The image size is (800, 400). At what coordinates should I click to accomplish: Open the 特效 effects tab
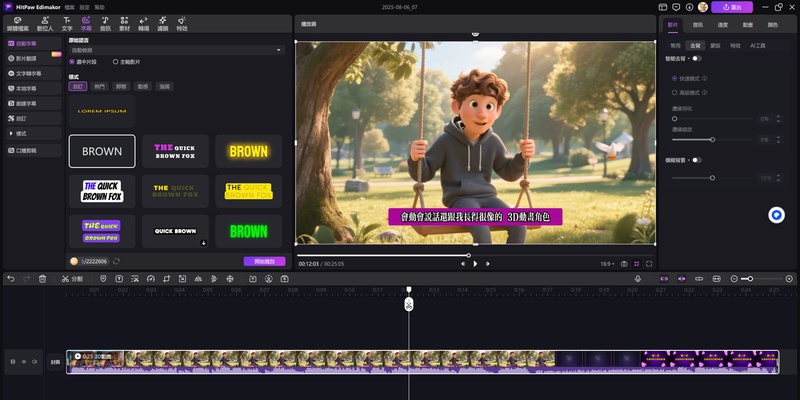[x=182, y=24]
